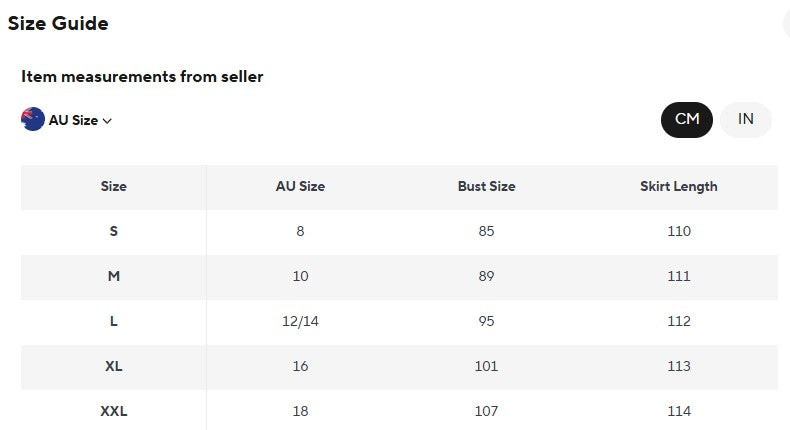
Task: Click Item measurements from seller heading
Action: coord(142,77)
